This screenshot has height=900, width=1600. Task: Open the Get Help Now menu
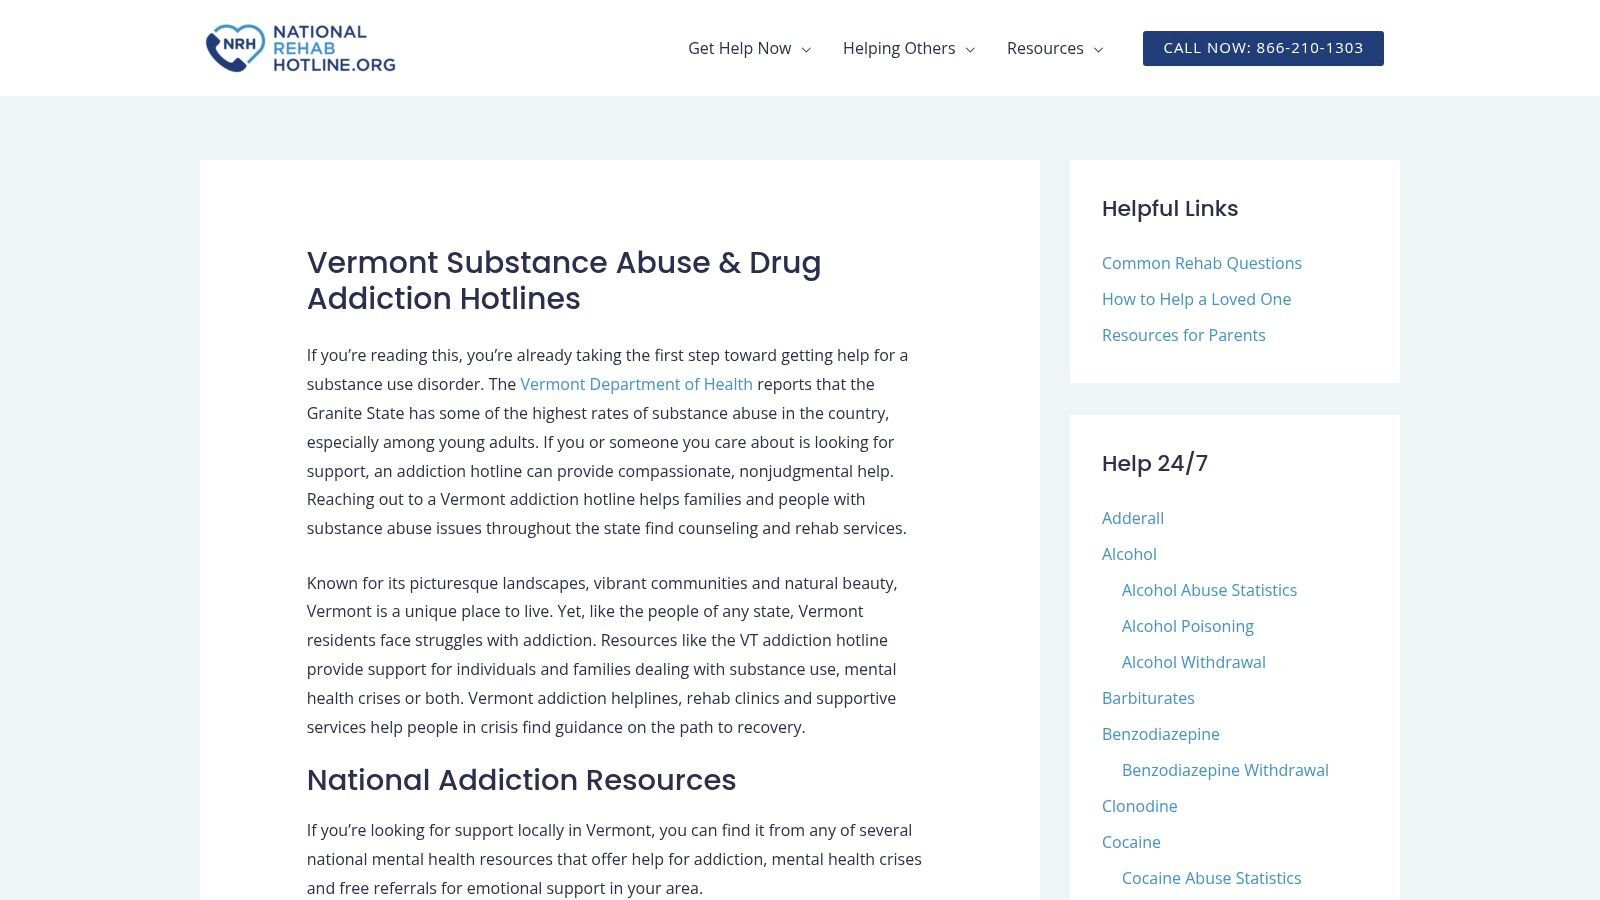pos(739,48)
